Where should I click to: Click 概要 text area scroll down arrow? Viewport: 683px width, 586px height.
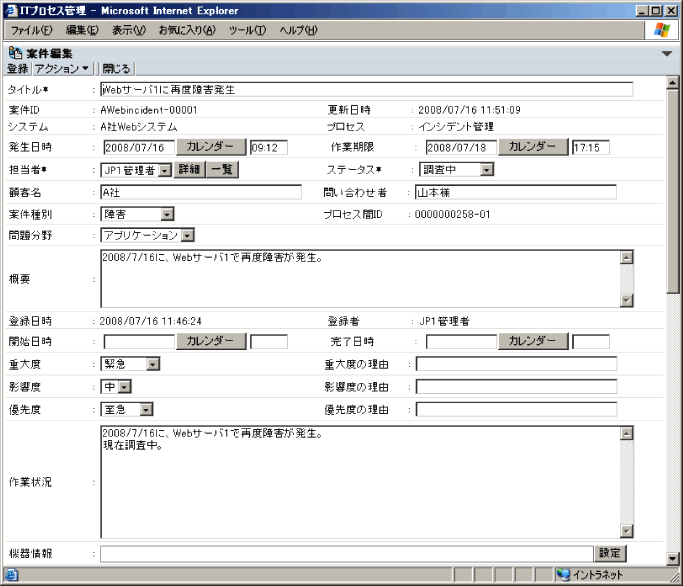click(x=626, y=301)
